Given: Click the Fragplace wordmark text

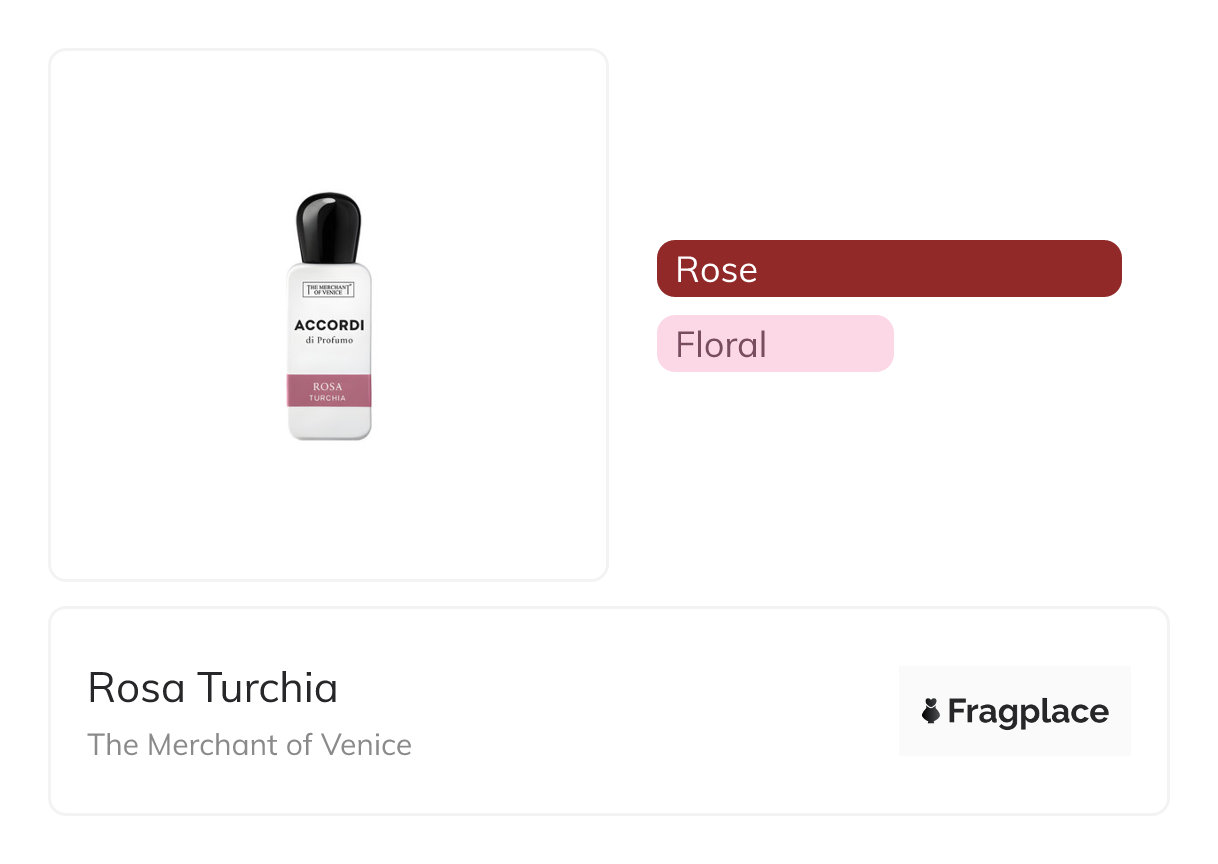Looking at the screenshot, I should point(1027,711).
